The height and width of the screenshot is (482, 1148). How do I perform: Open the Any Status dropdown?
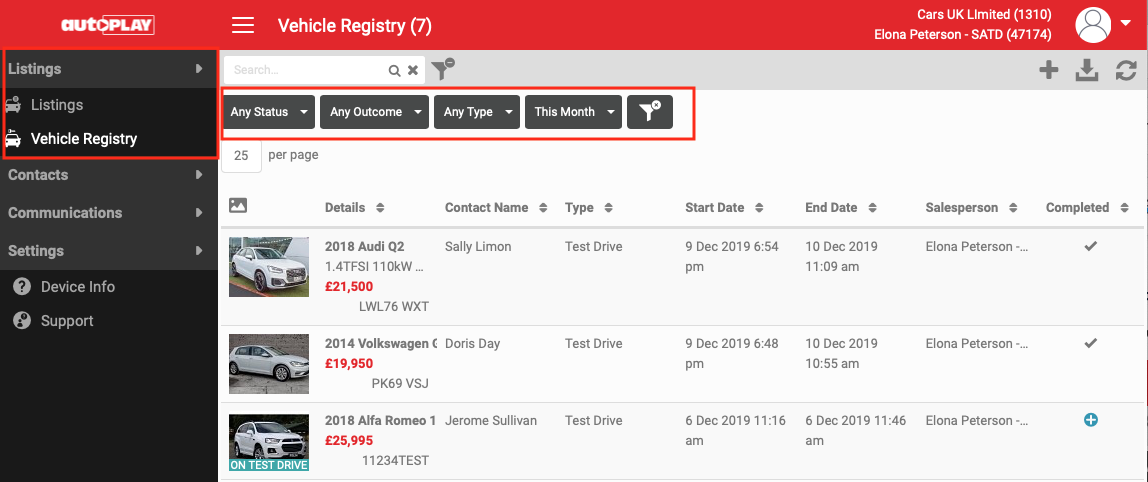click(269, 112)
